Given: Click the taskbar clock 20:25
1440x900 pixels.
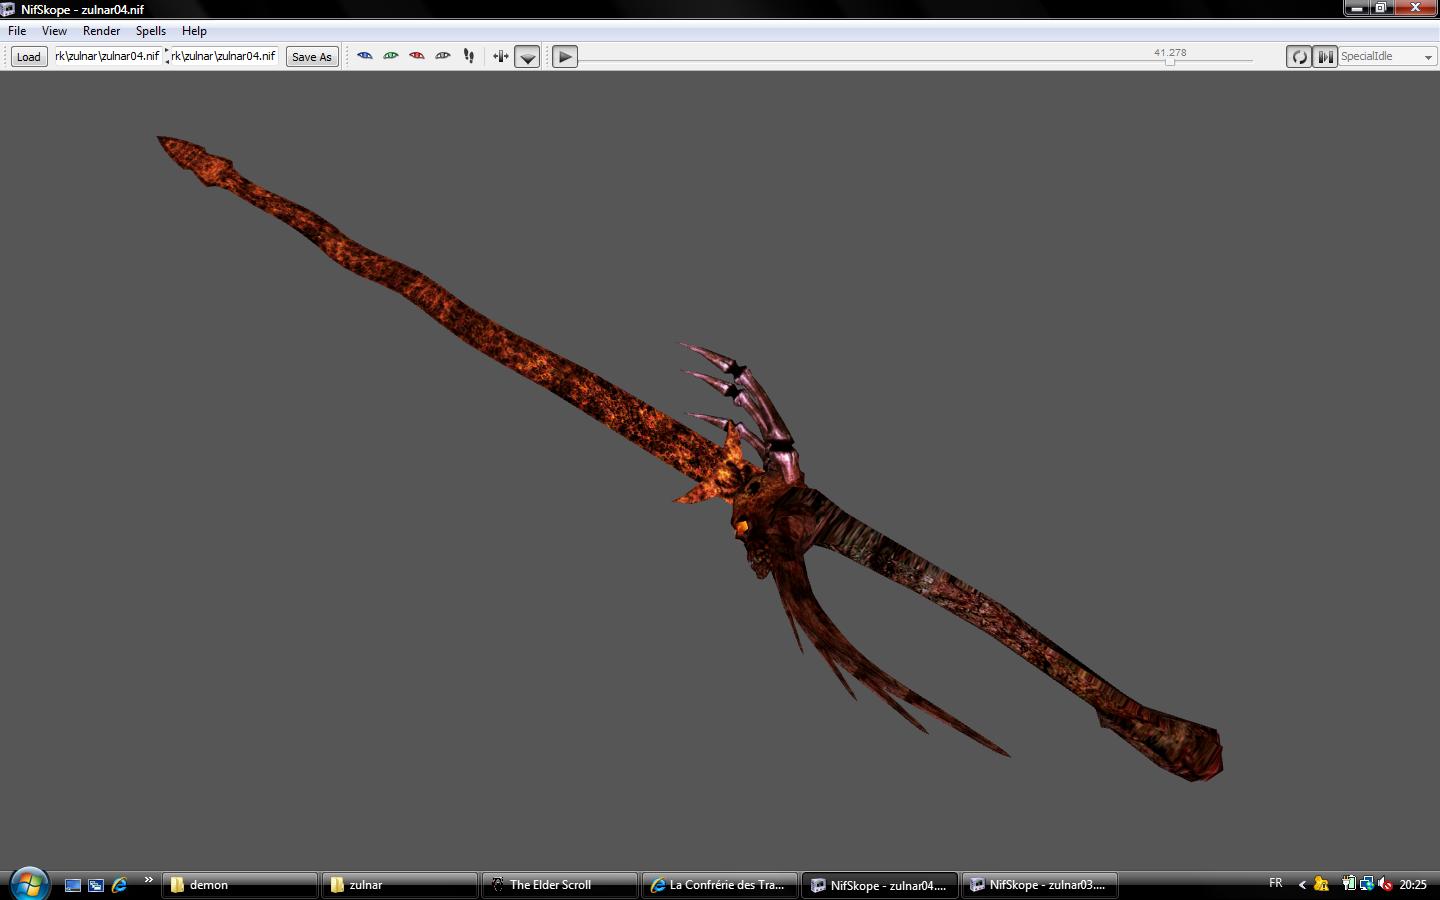Looking at the screenshot, I should (1413, 885).
